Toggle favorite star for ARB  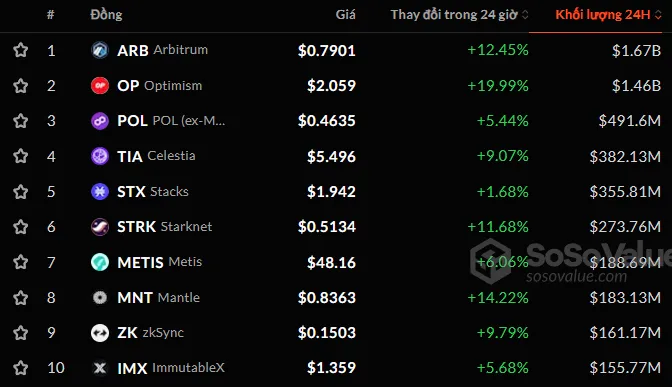point(21,50)
